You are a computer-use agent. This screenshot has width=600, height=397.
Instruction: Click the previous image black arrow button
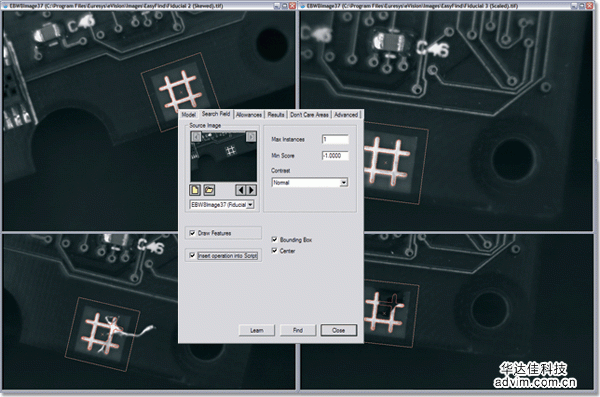tap(240, 190)
